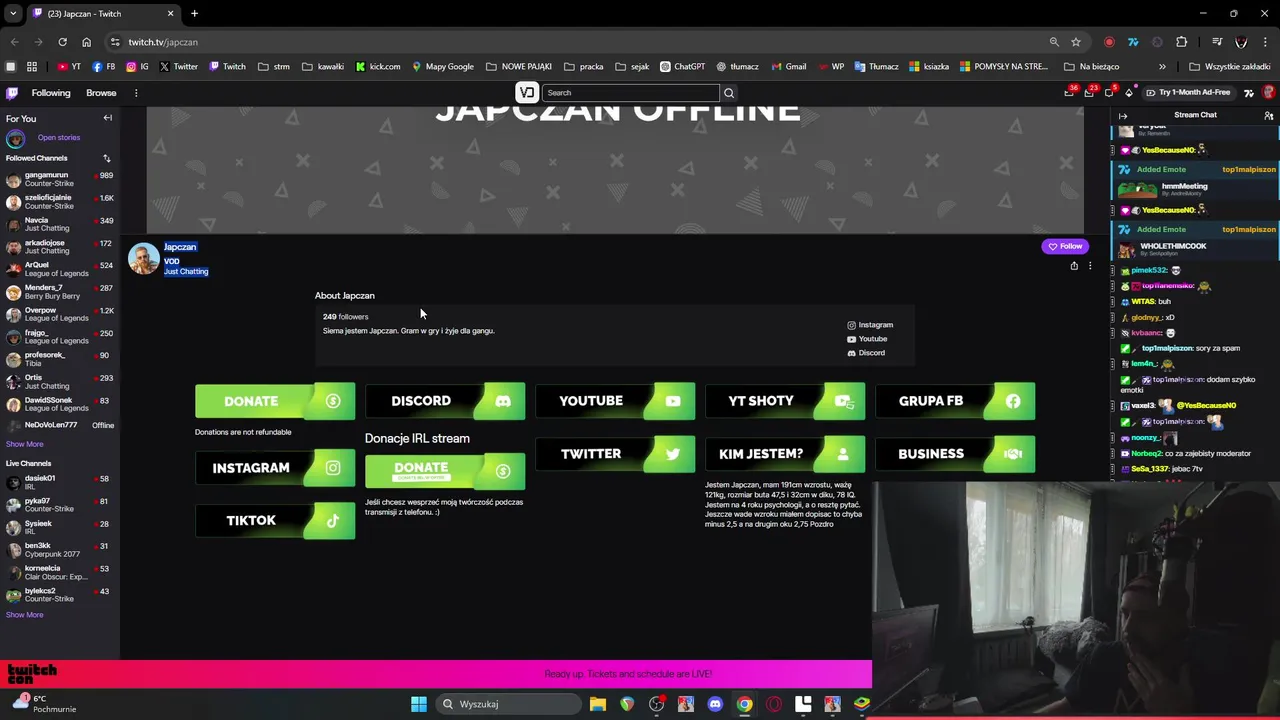The height and width of the screenshot is (720, 1280).
Task: Follow the Japczan channel
Action: point(1065,246)
